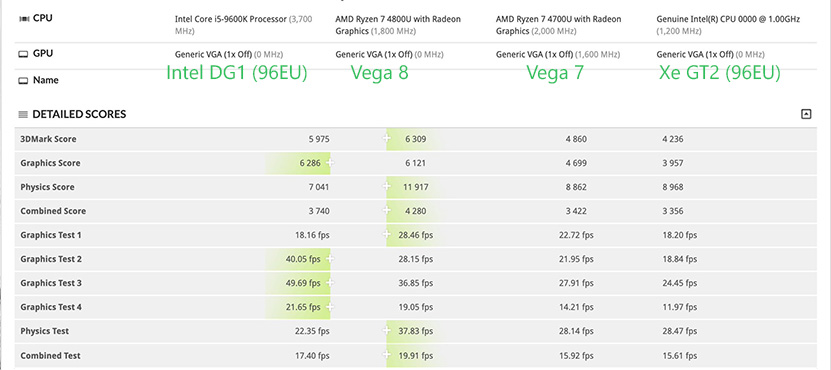Click plus icon beside 49.69 fps

pyautogui.click(x=330, y=283)
